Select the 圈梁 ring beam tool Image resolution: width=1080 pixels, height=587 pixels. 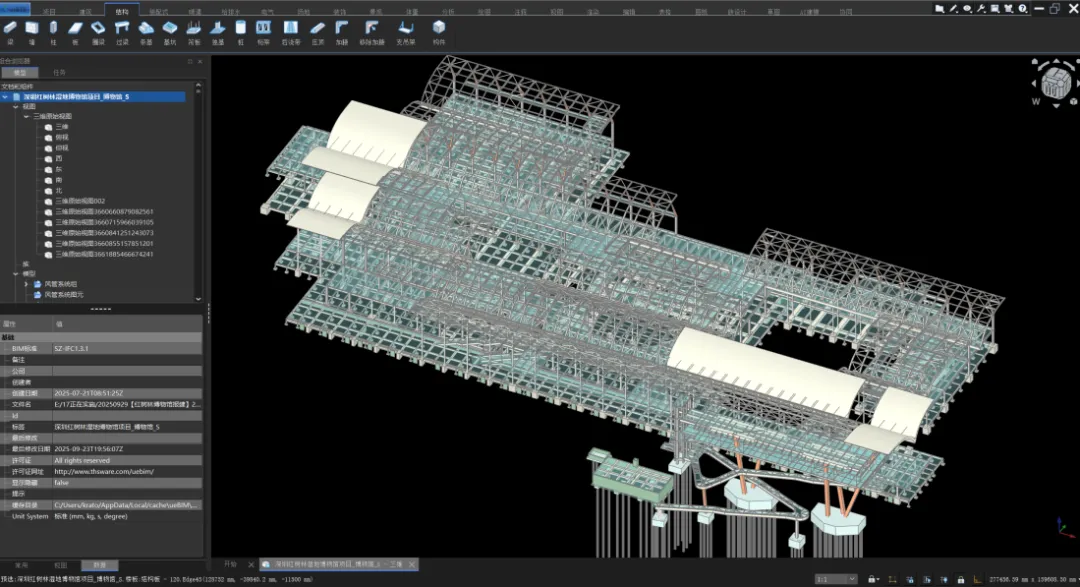click(98, 32)
